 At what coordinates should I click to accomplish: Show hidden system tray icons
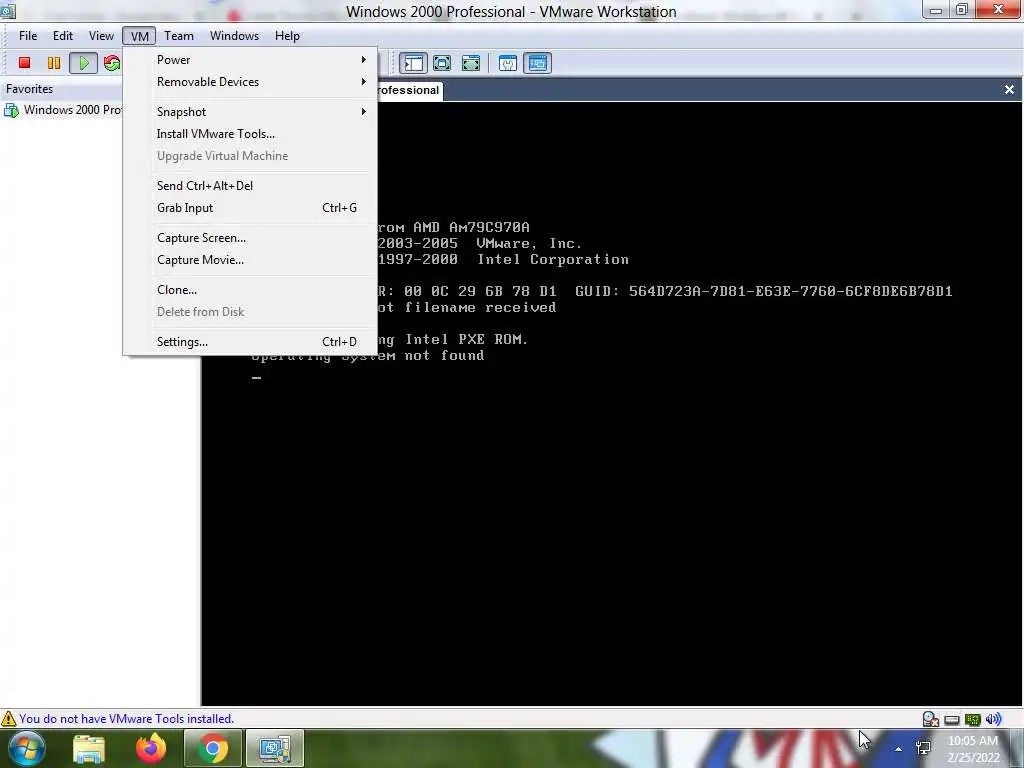pos(899,748)
